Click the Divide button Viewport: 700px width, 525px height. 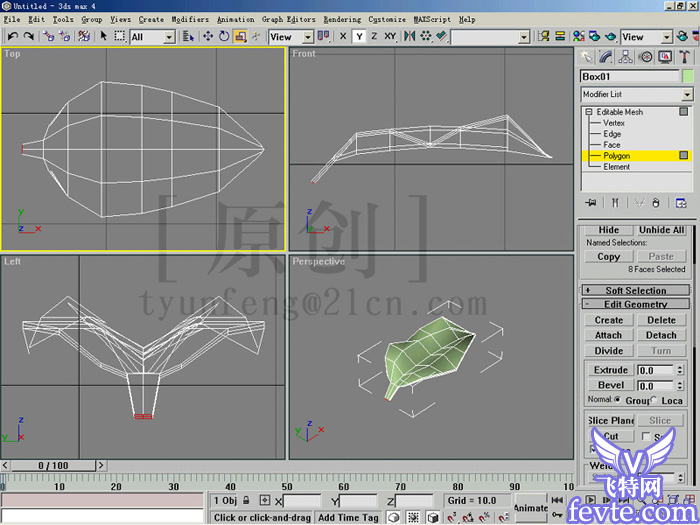coord(608,350)
